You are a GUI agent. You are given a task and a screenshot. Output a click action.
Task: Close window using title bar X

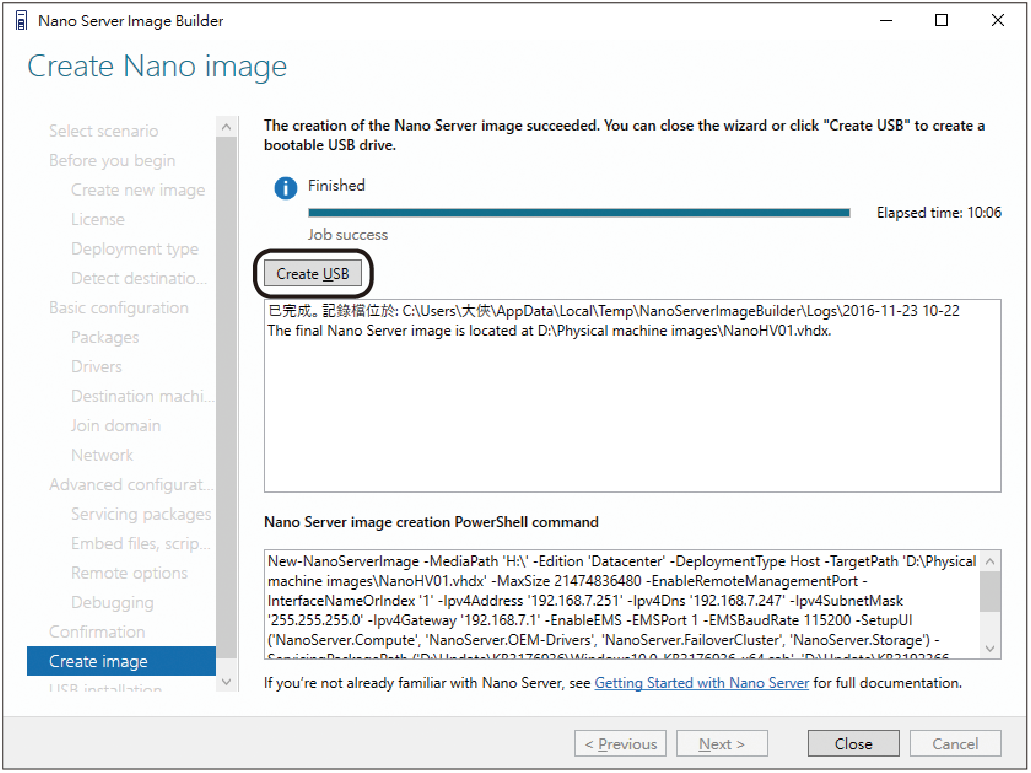(997, 20)
